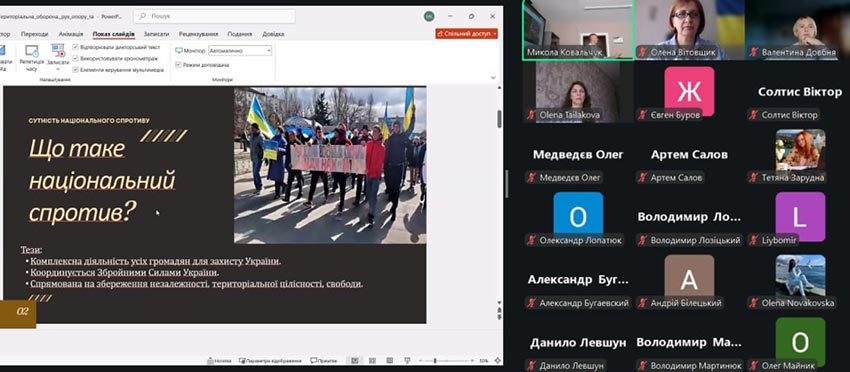
Task: Click the zoom out minus icon
Action: coord(421,361)
